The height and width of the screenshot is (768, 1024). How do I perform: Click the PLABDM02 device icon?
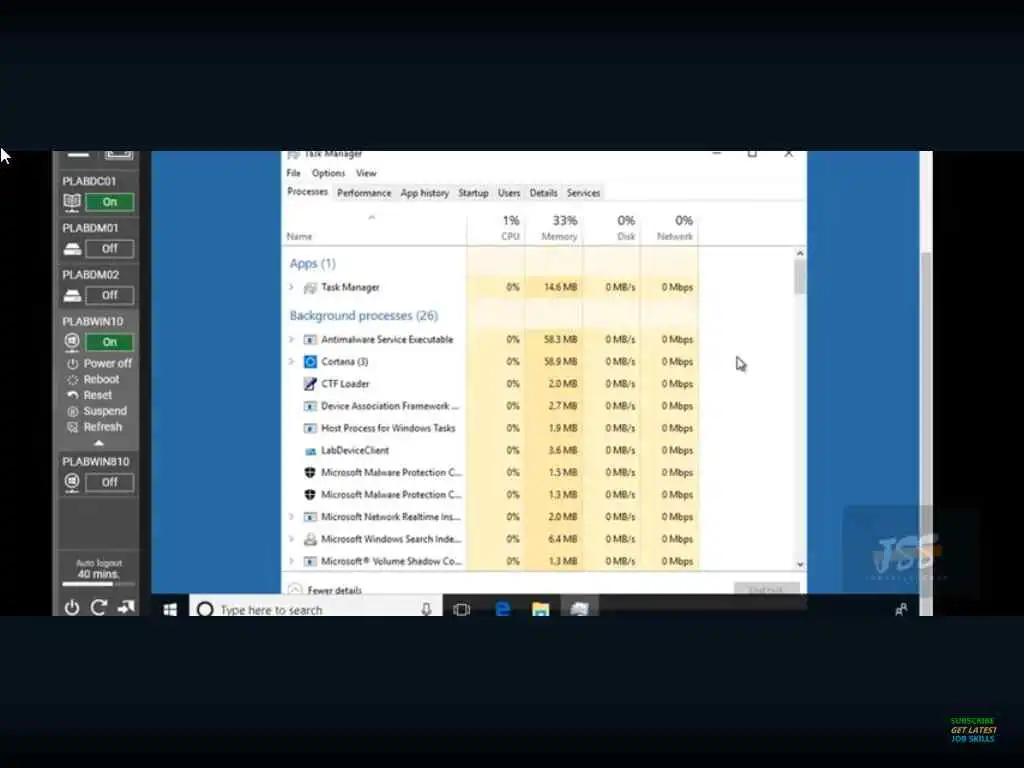click(72, 296)
